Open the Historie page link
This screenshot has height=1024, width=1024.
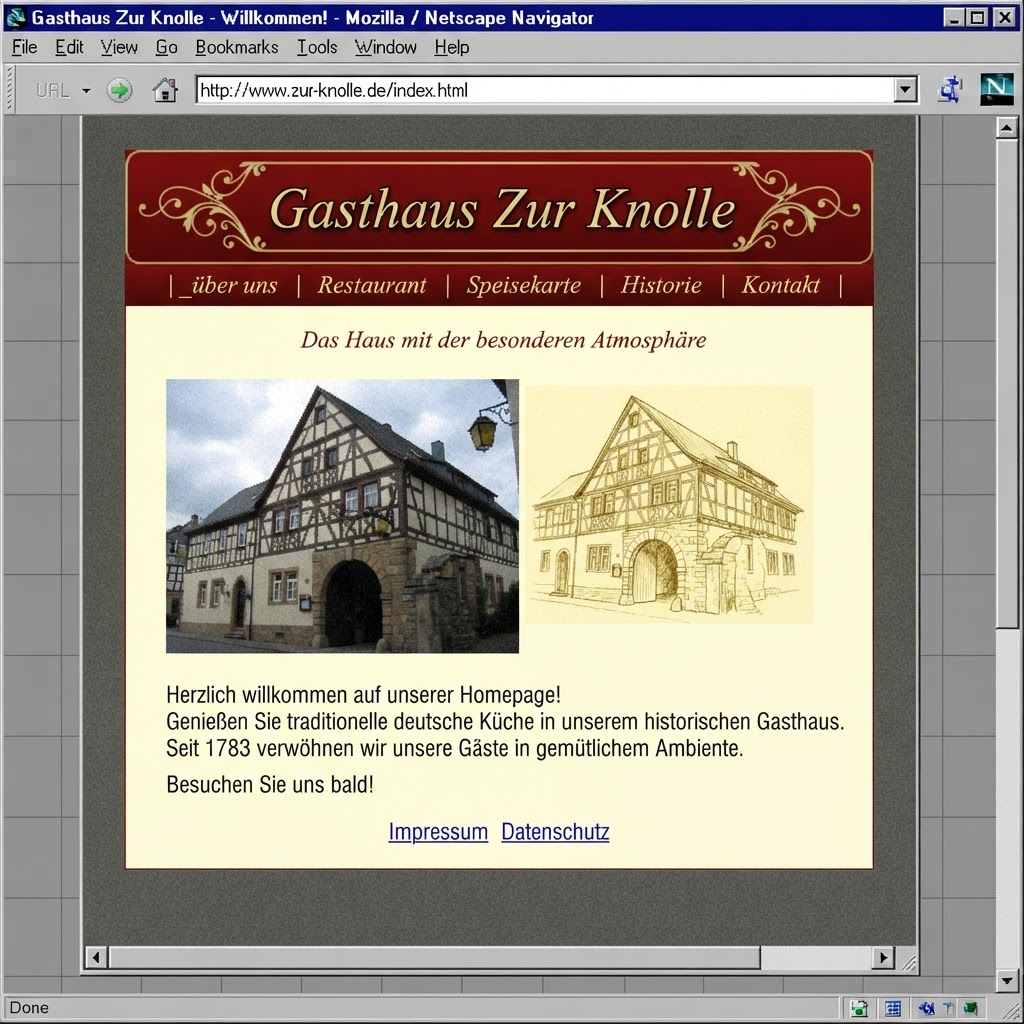(x=662, y=285)
